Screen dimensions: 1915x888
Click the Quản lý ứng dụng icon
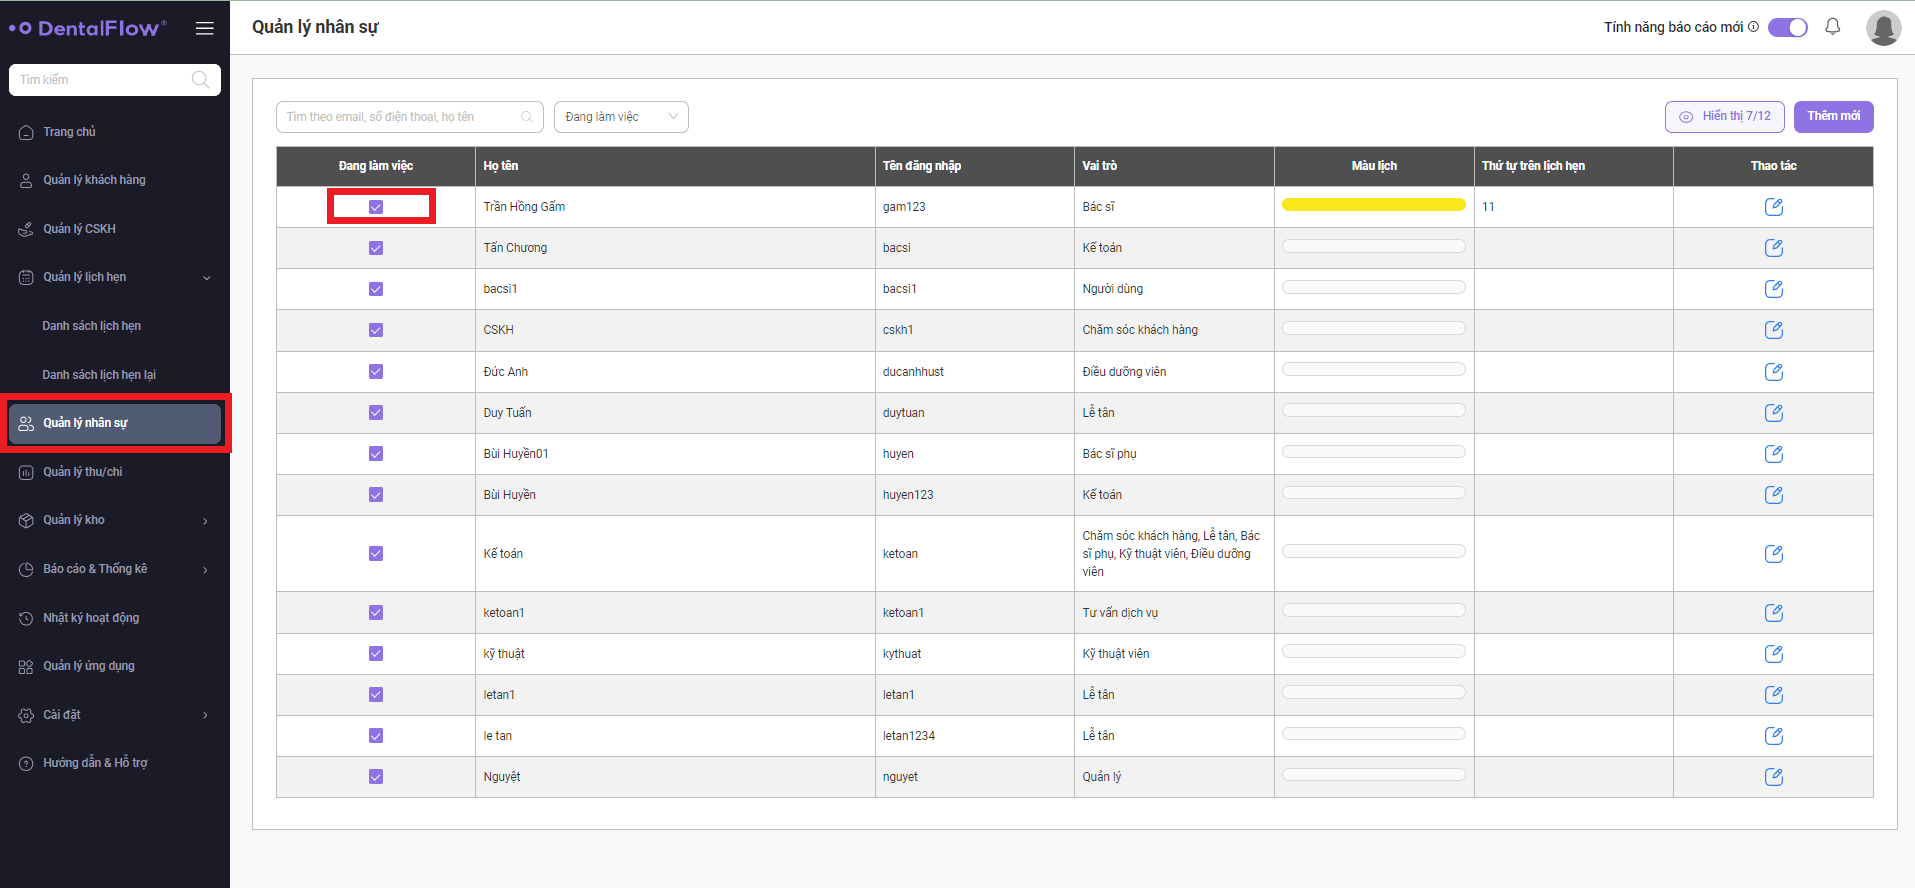[x=26, y=666]
